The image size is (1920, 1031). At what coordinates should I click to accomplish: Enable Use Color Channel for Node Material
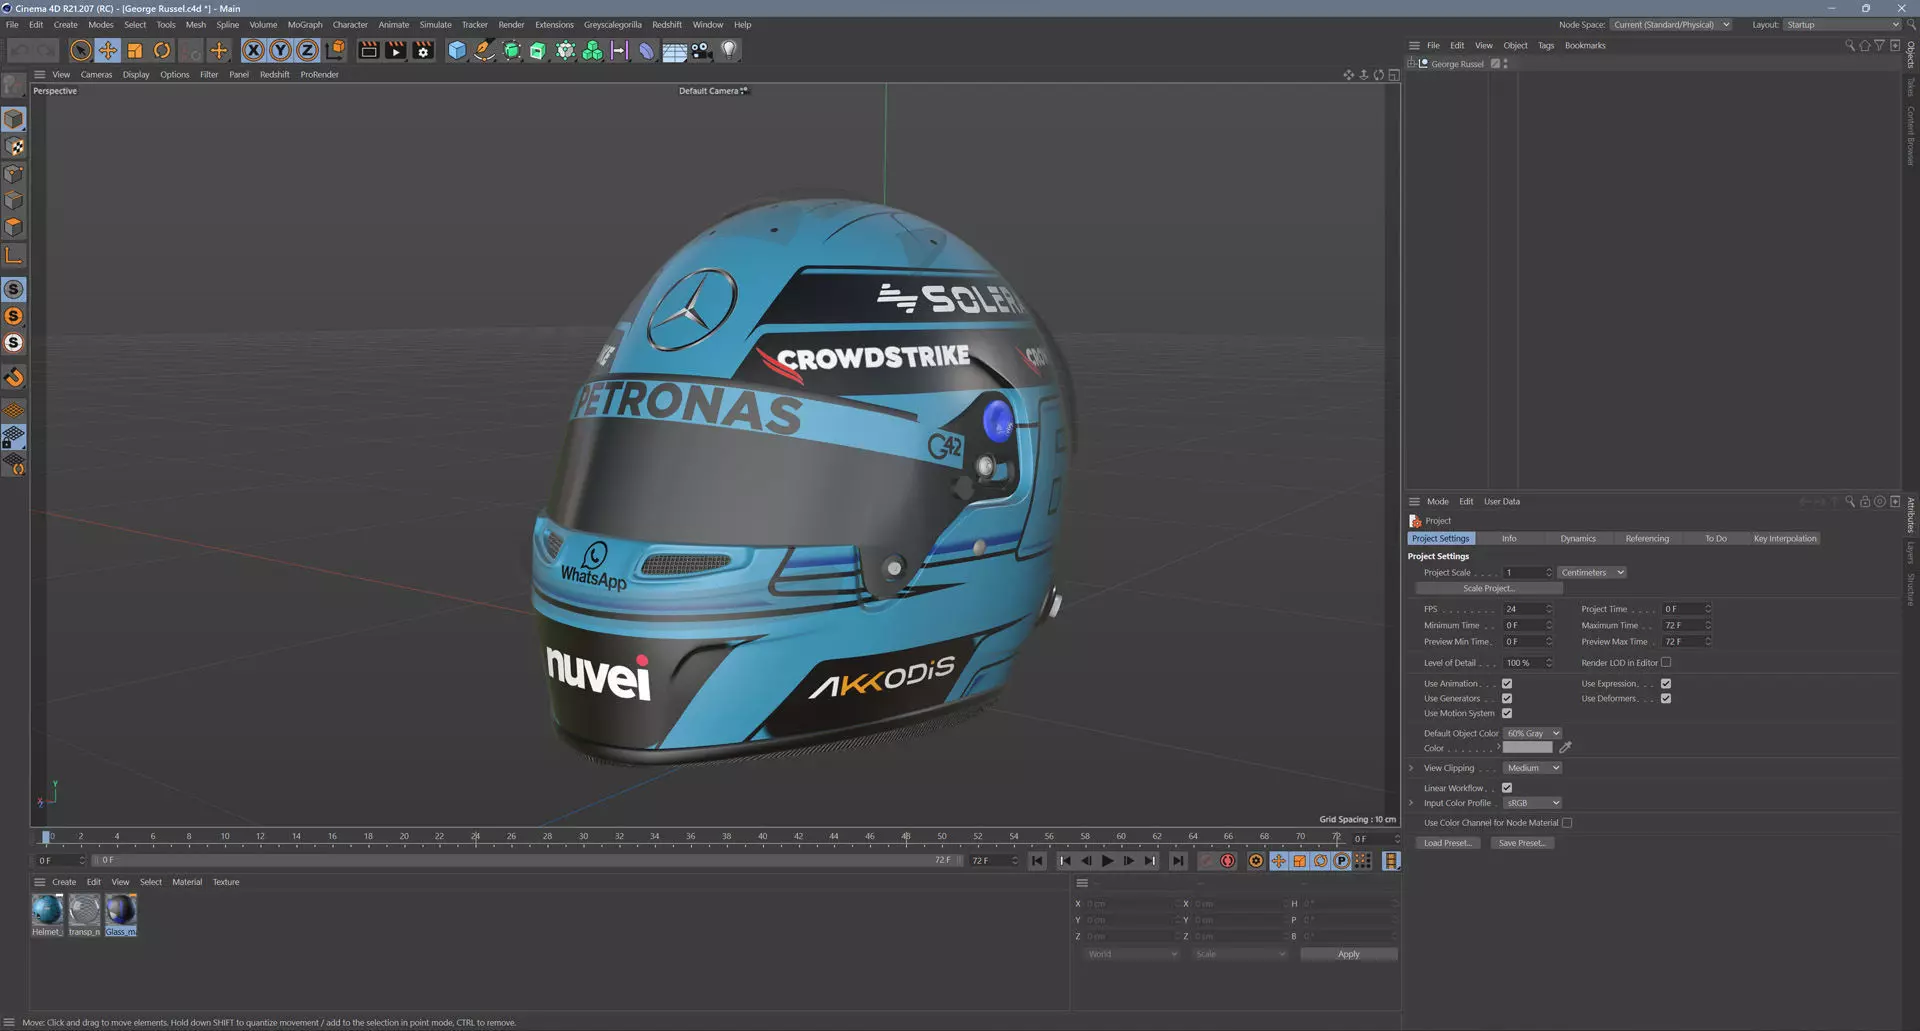pos(1567,823)
